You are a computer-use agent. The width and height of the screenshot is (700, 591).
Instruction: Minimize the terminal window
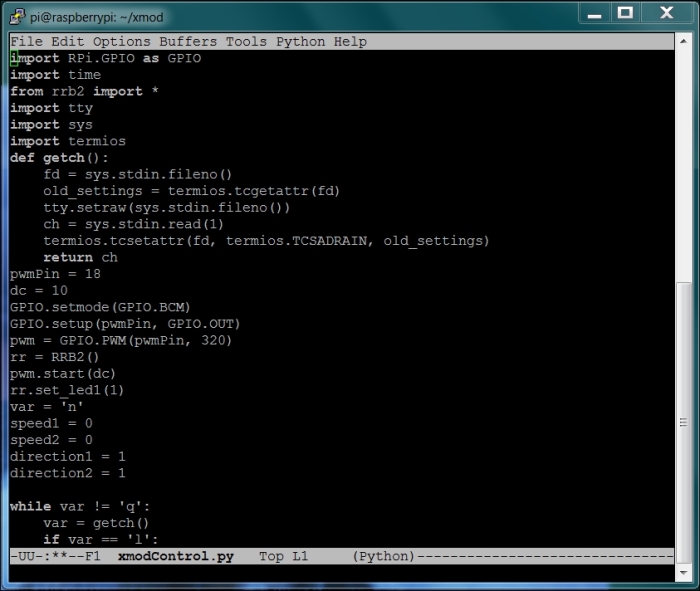pos(595,13)
